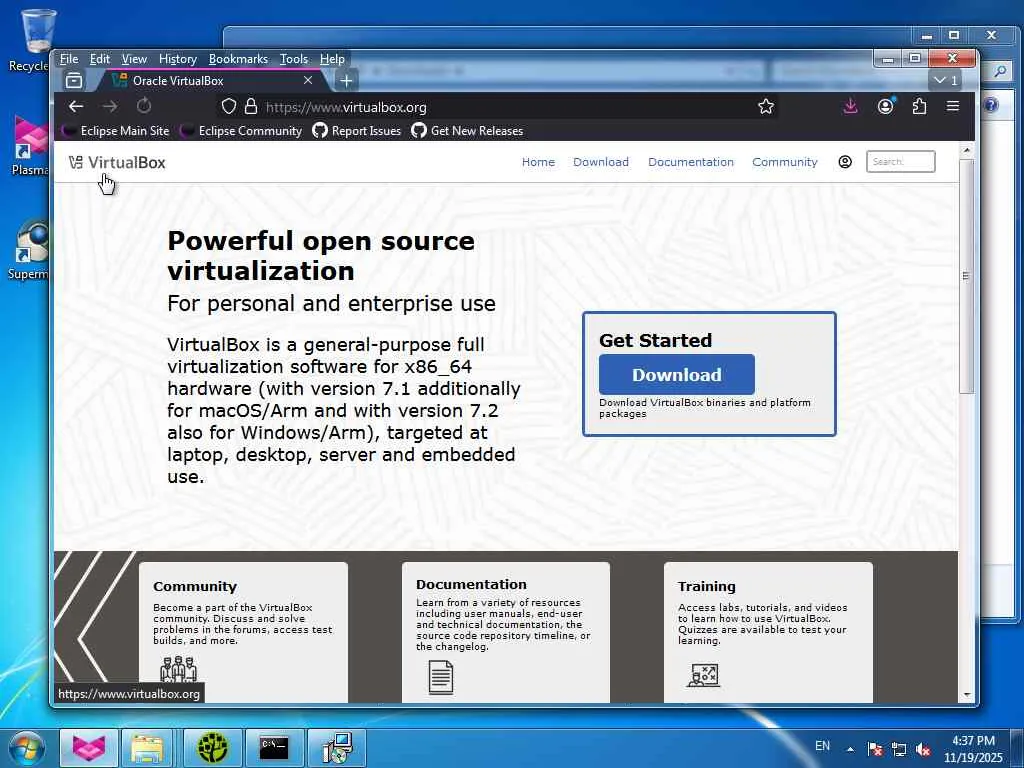1024x768 pixels.
Task: Open the extensions puzzle icon
Action: [x=920, y=106]
